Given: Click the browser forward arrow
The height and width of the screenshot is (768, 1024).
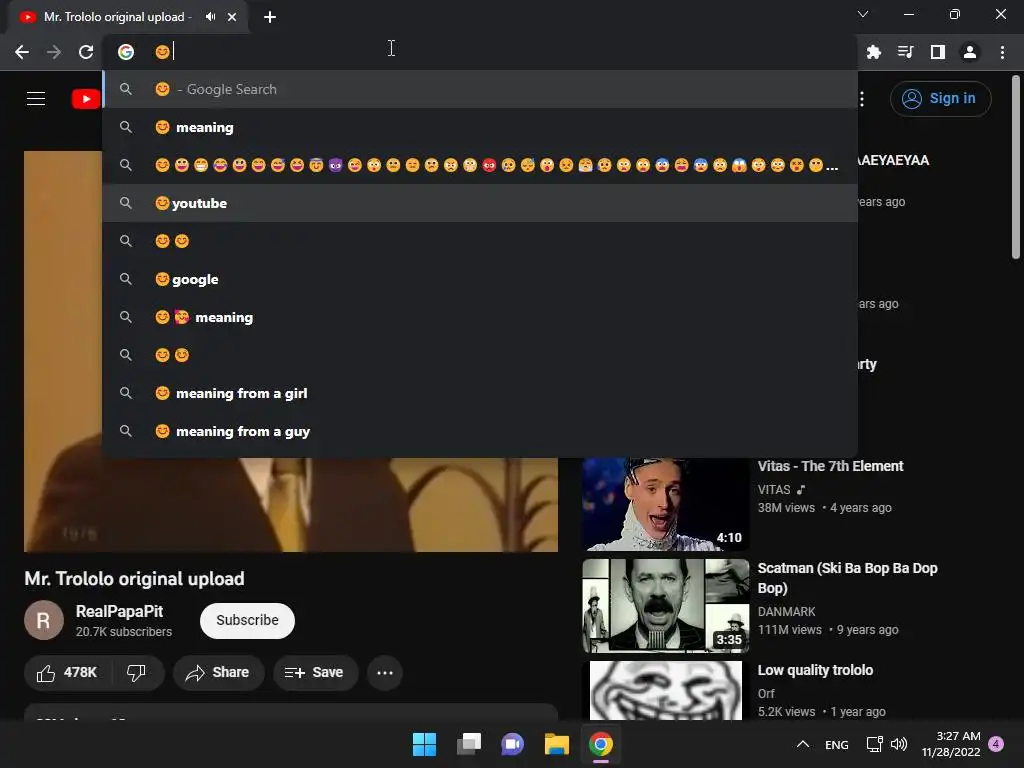Looking at the screenshot, I should pos(54,52).
